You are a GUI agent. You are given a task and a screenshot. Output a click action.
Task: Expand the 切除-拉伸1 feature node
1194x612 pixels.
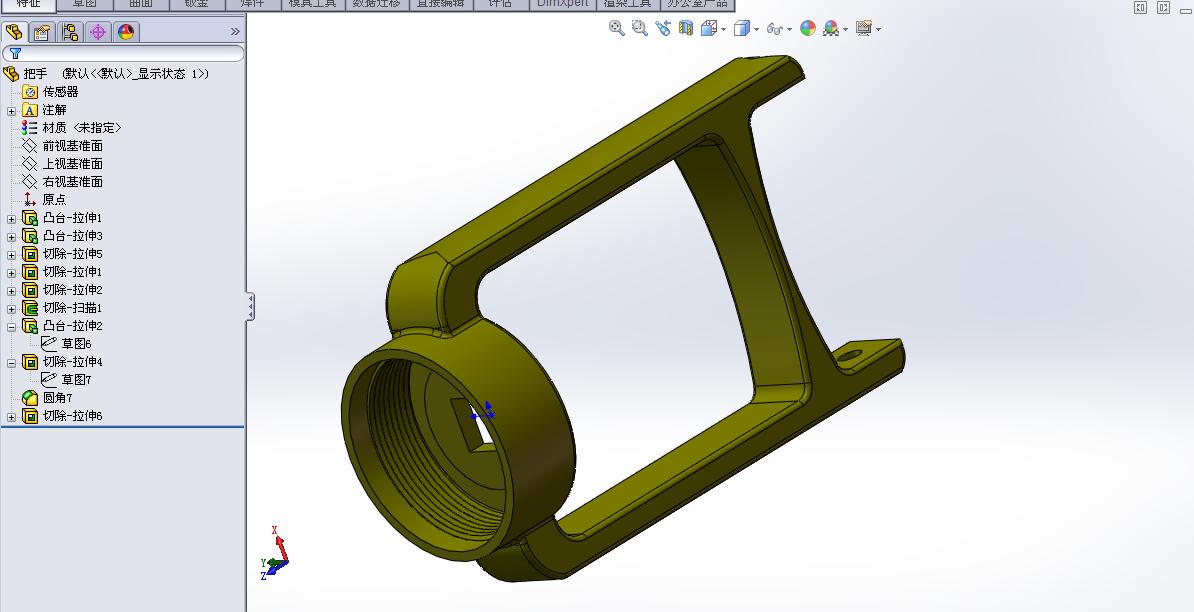pyautogui.click(x=11, y=273)
